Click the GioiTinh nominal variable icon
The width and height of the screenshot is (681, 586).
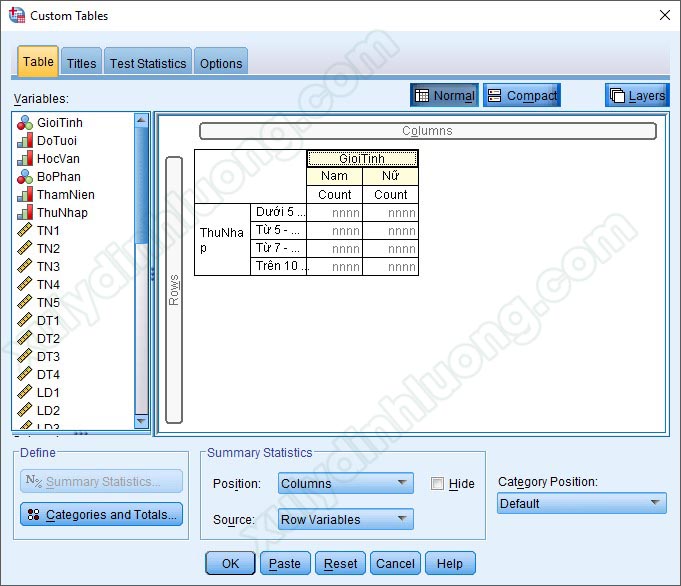[25, 123]
